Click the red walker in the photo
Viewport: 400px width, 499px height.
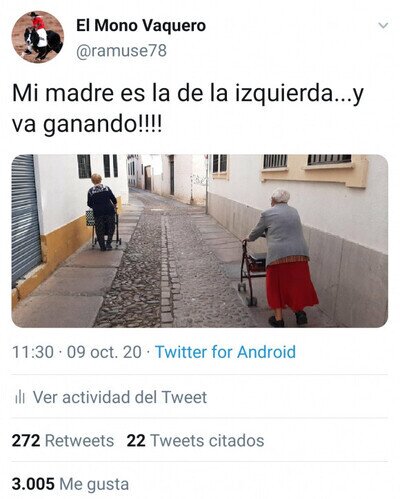tap(252, 272)
